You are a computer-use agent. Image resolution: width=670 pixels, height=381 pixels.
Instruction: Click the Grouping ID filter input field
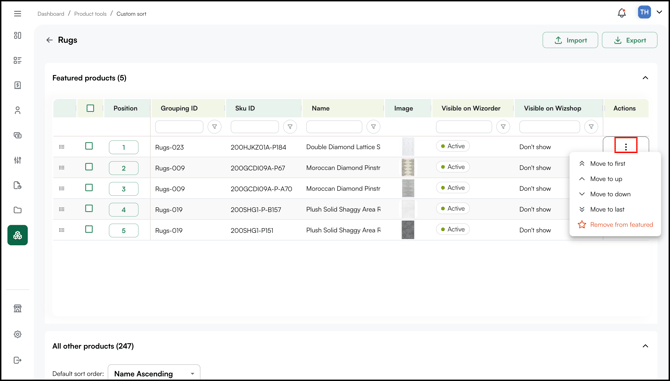click(179, 126)
